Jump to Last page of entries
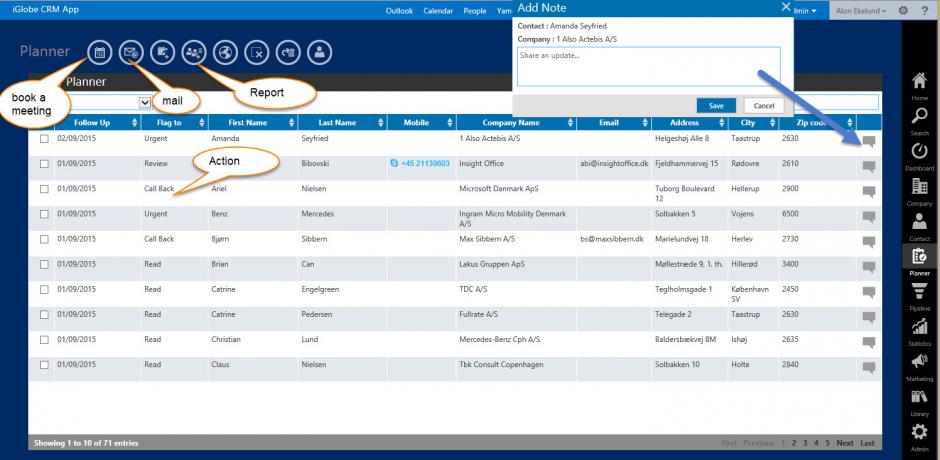Screen dimensions: 940x460 point(867,443)
